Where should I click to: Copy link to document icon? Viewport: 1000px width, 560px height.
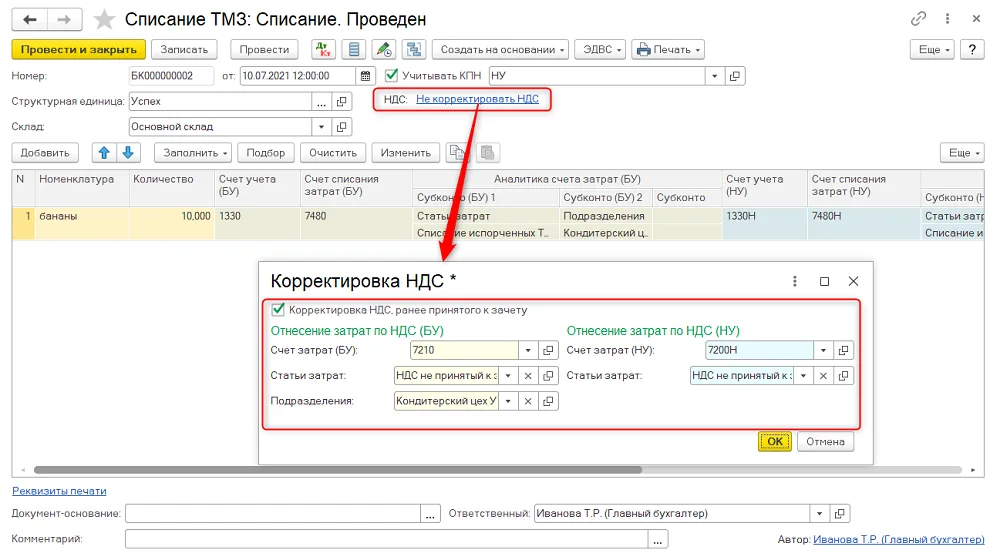(x=918, y=19)
